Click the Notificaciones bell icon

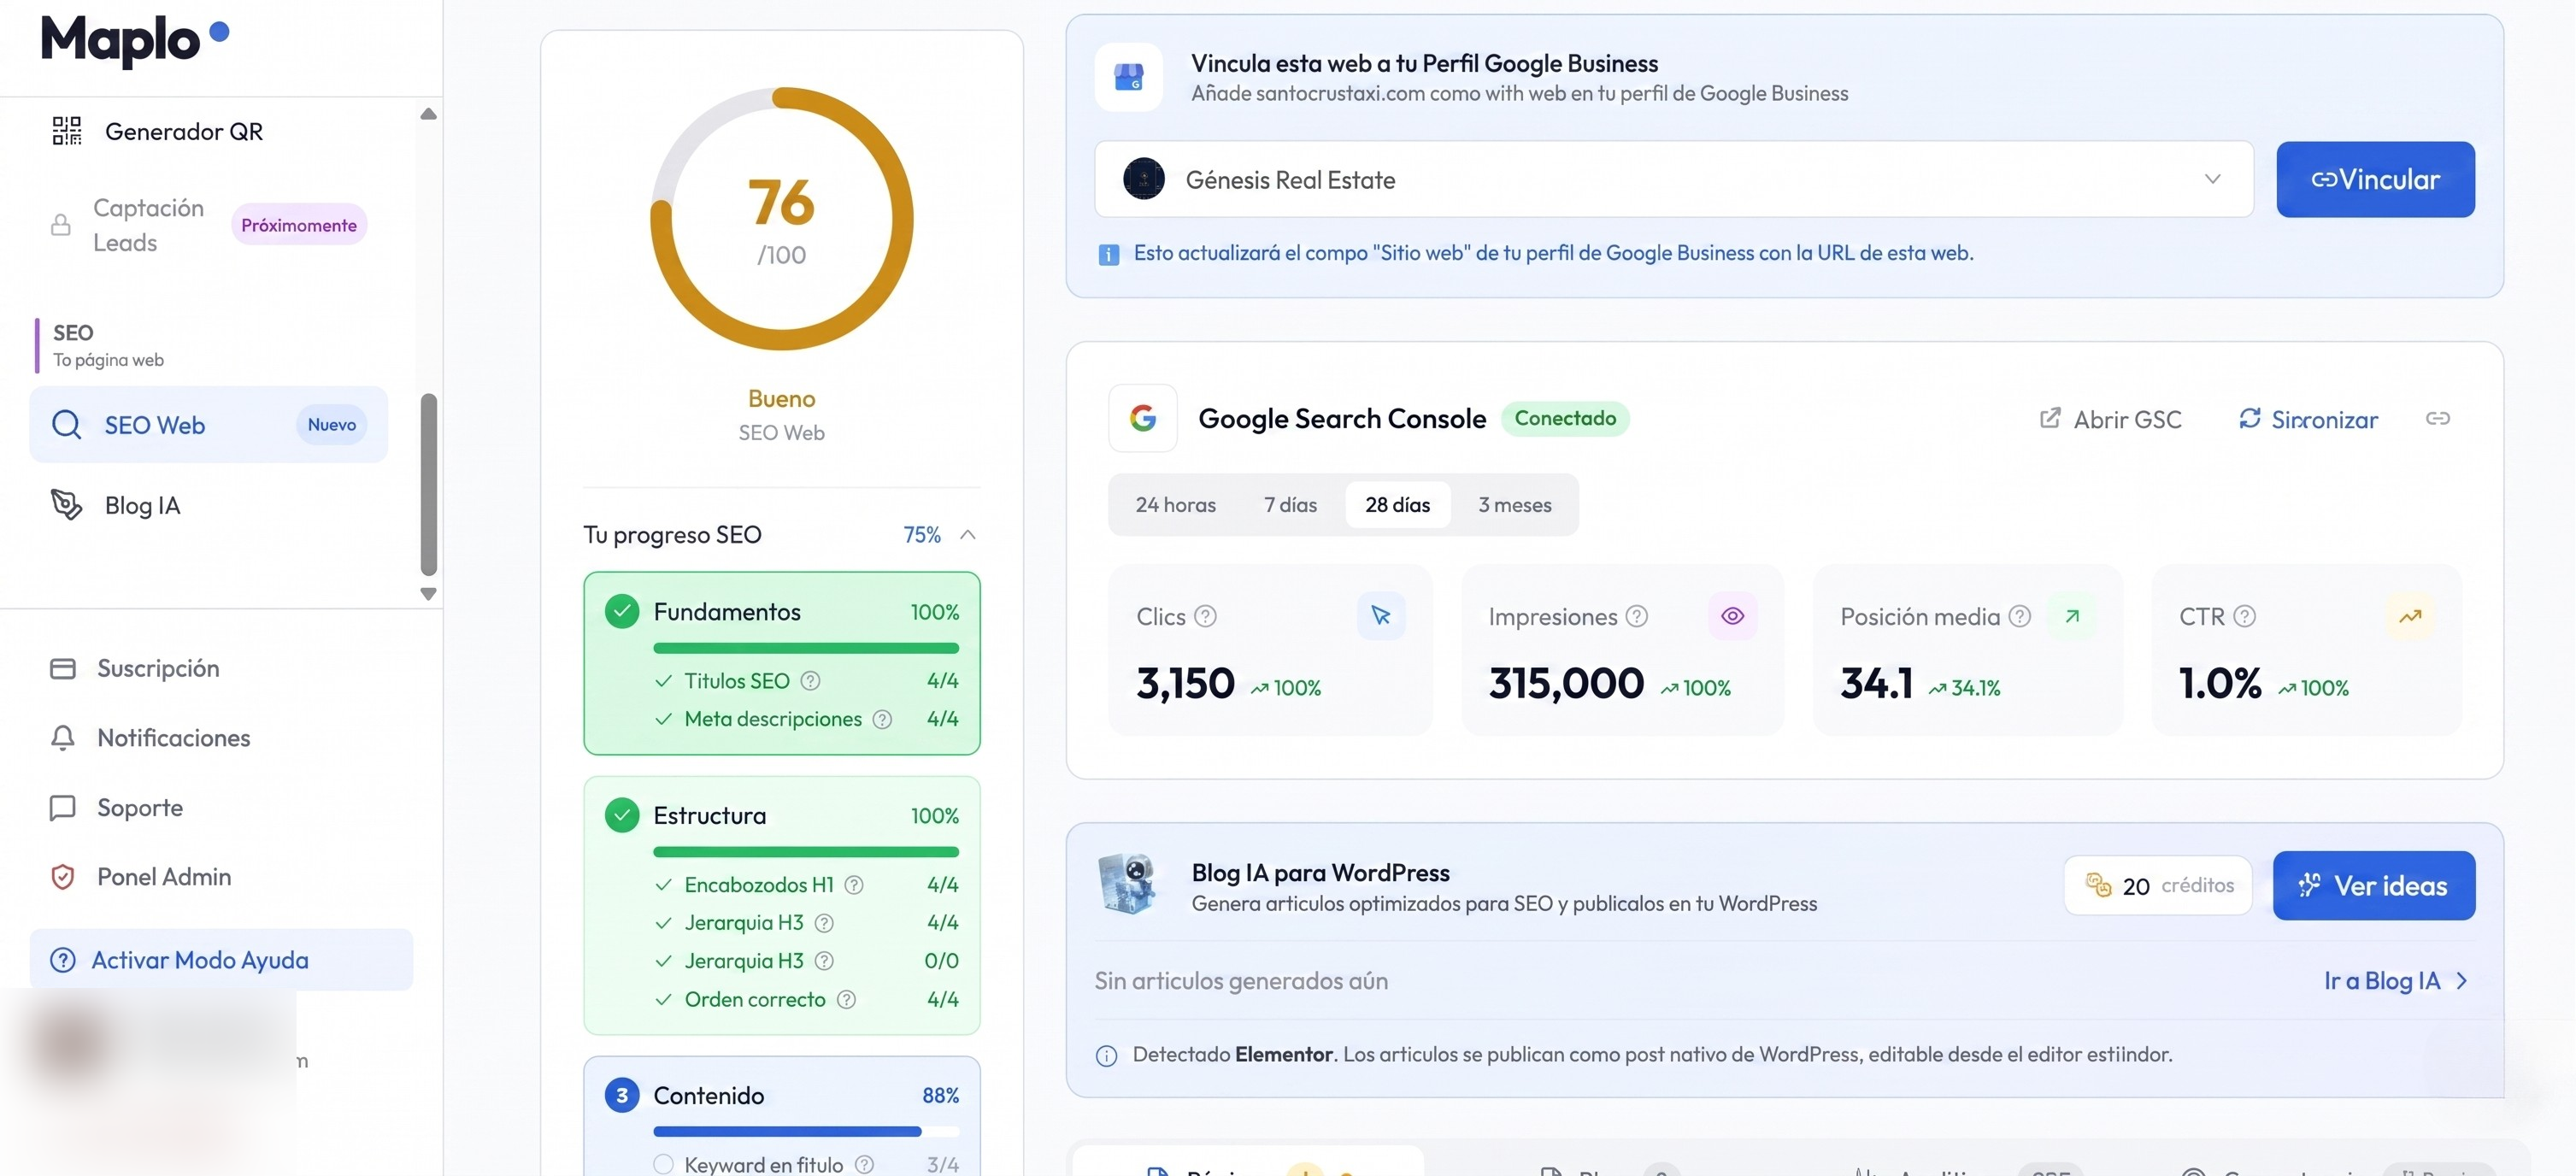point(63,738)
